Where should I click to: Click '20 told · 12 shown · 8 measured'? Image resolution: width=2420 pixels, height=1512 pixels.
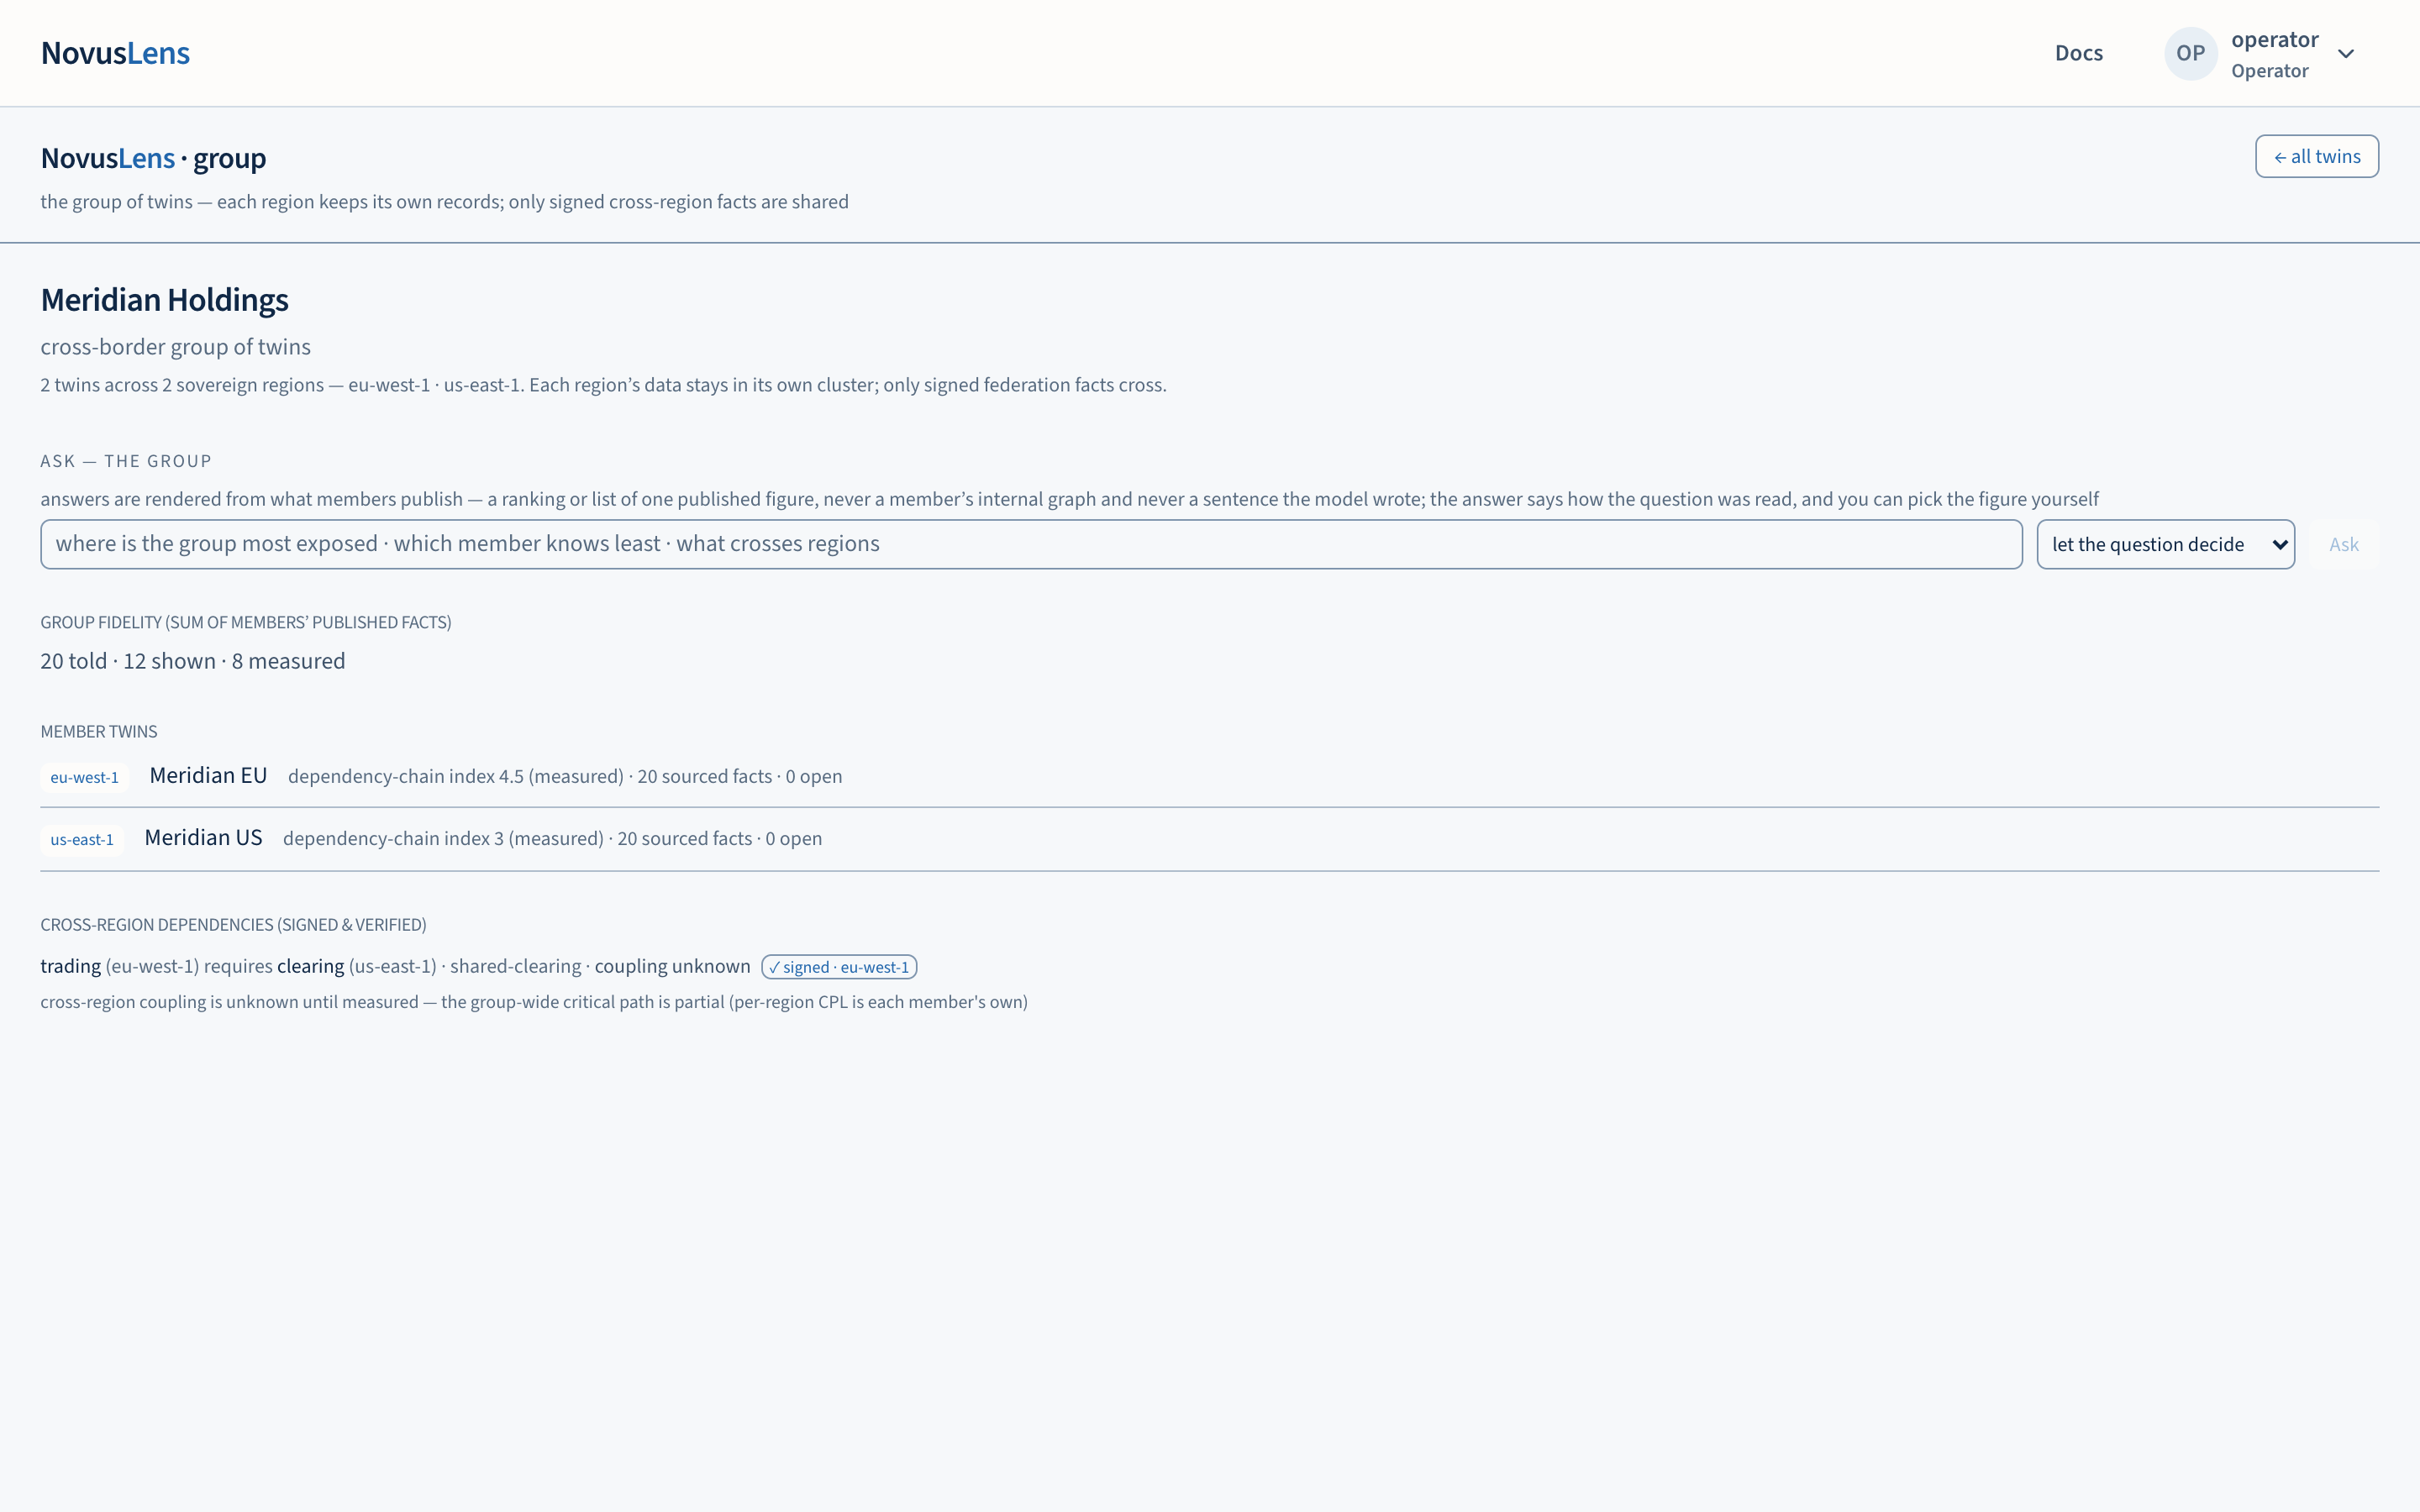click(193, 661)
